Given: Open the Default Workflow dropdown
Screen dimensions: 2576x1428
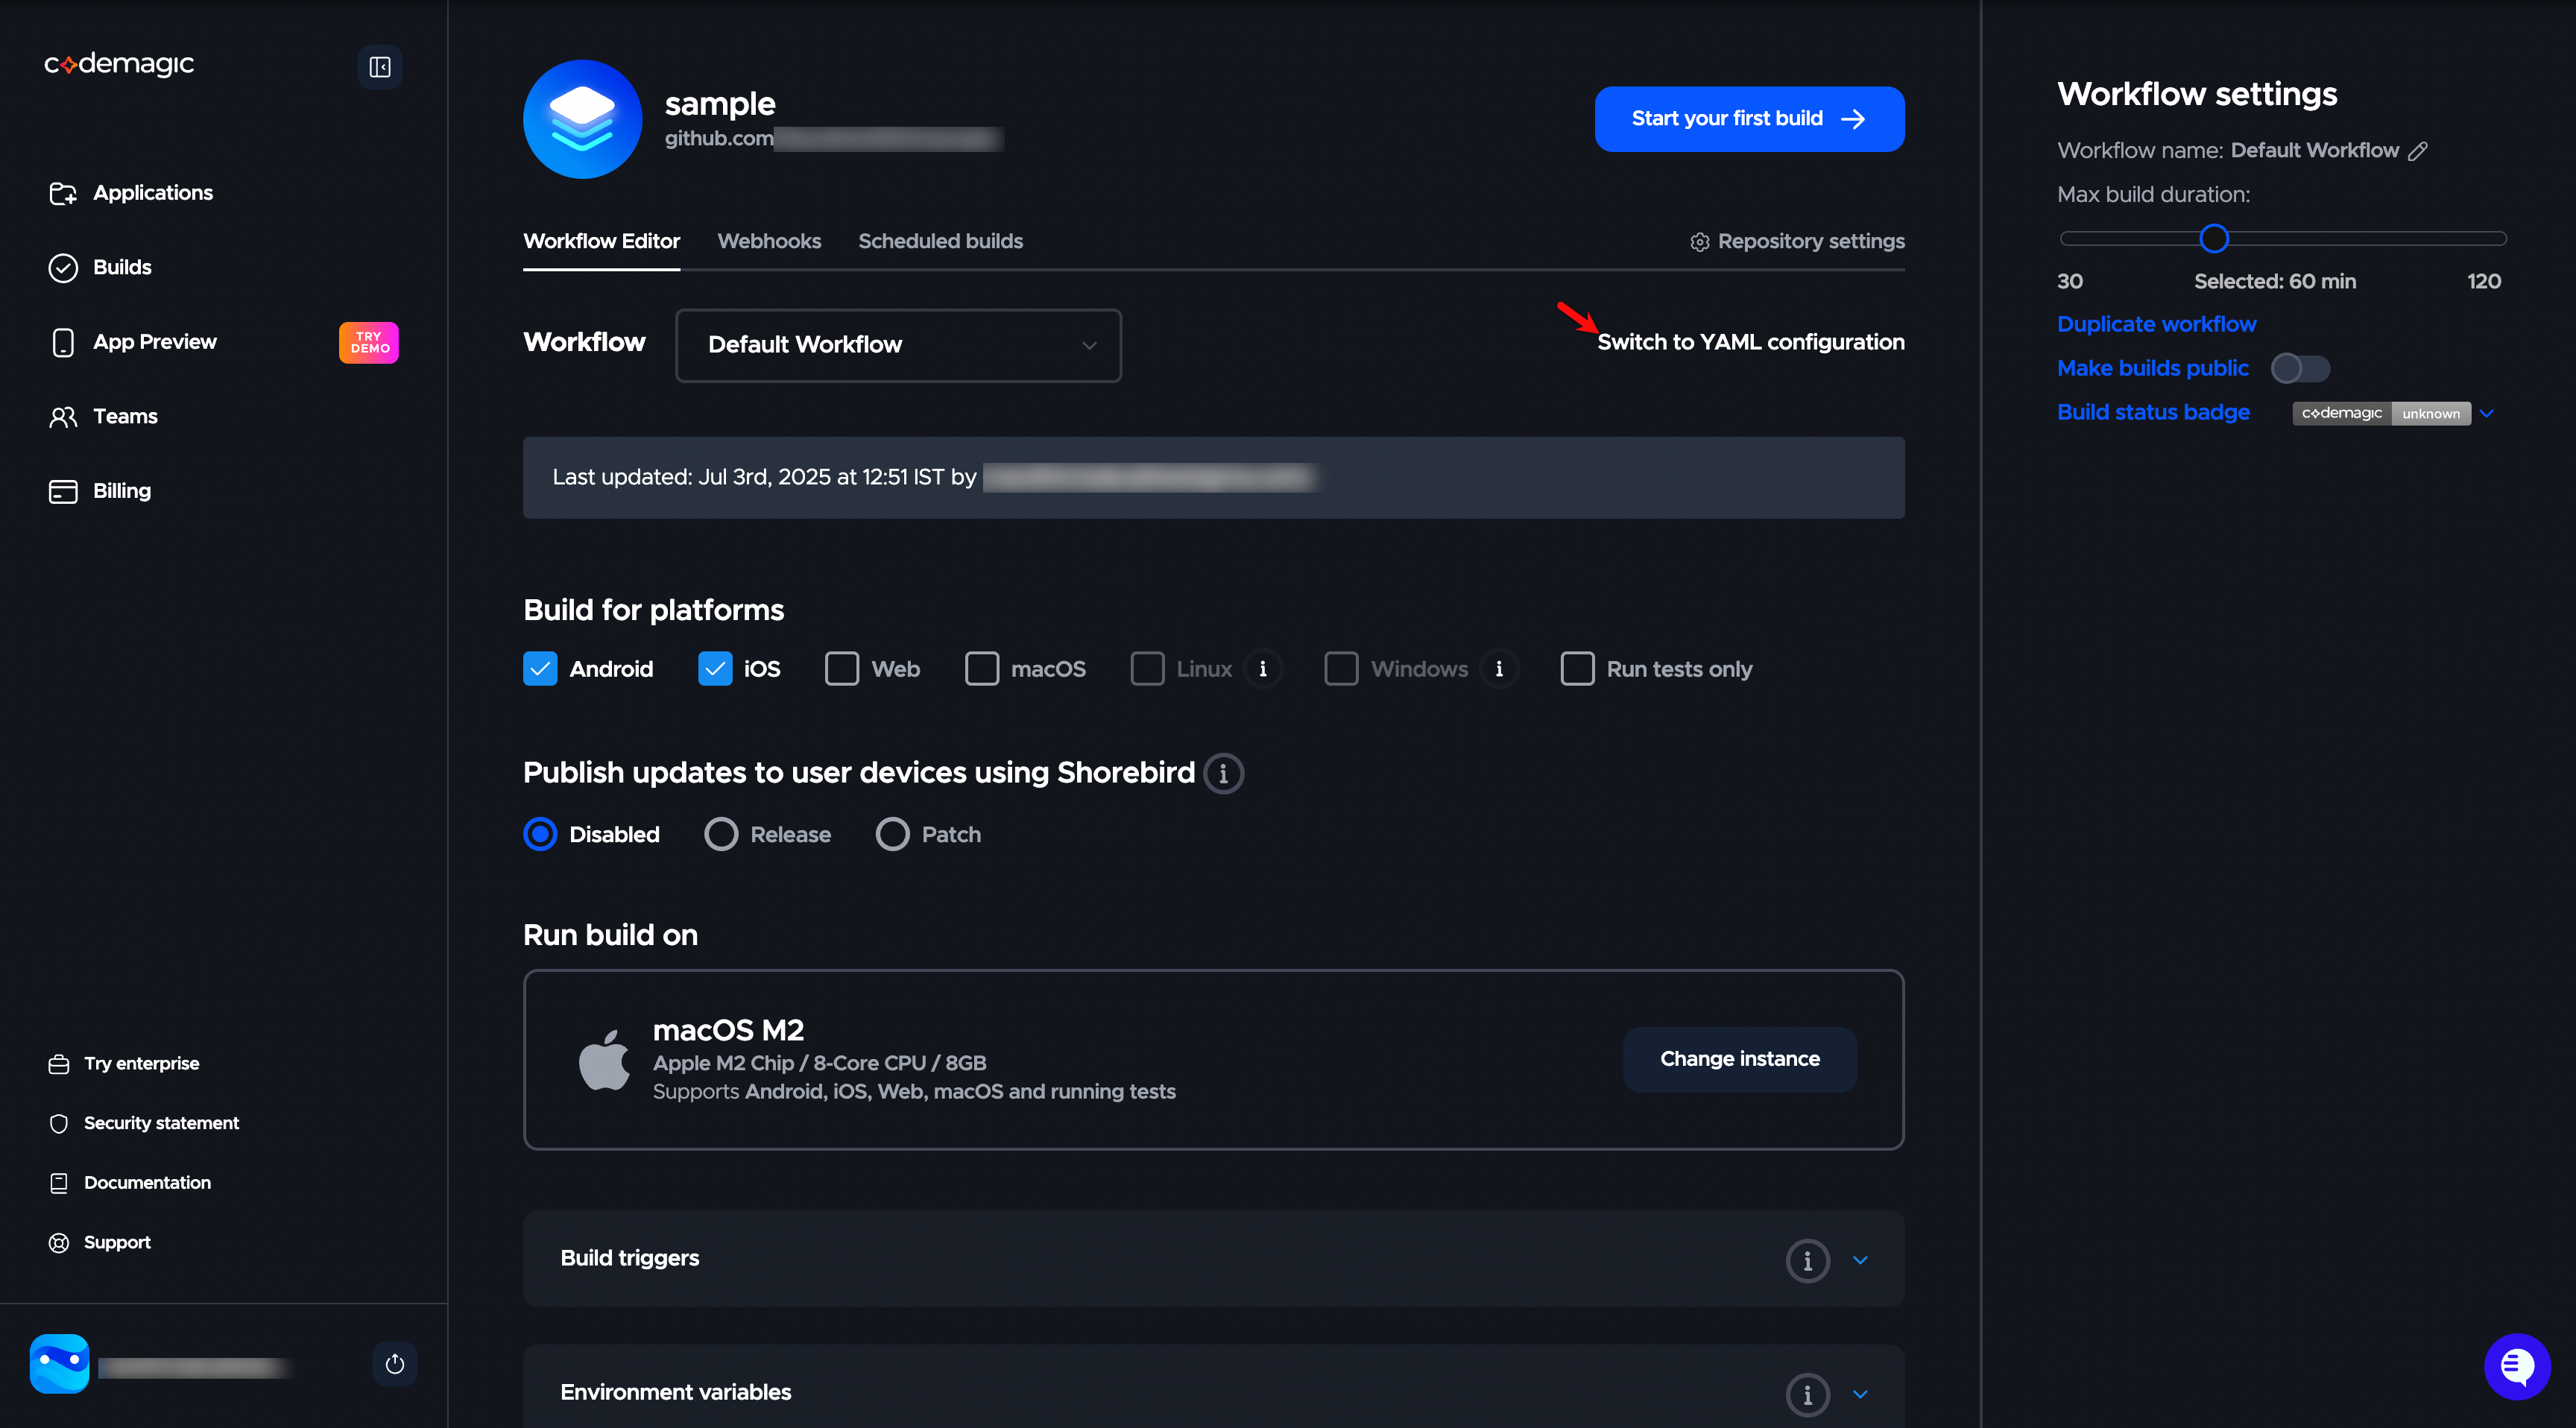Looking at the screenshot, I should click(x=898, y=345).
